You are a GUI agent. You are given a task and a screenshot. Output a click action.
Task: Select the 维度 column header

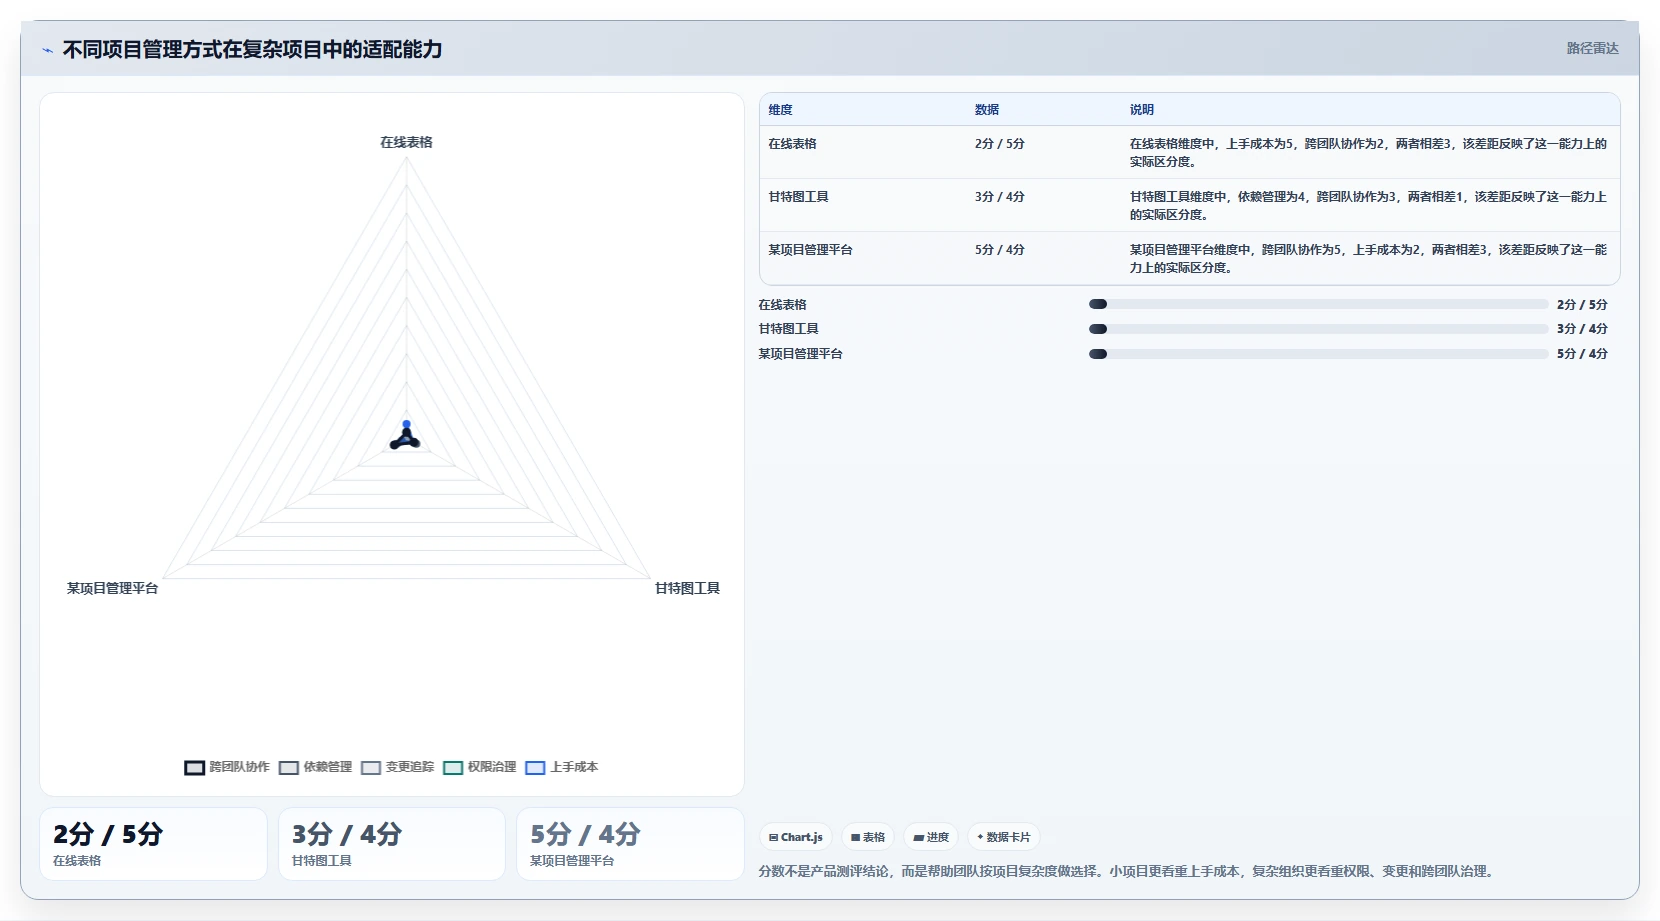pos(780,110)
